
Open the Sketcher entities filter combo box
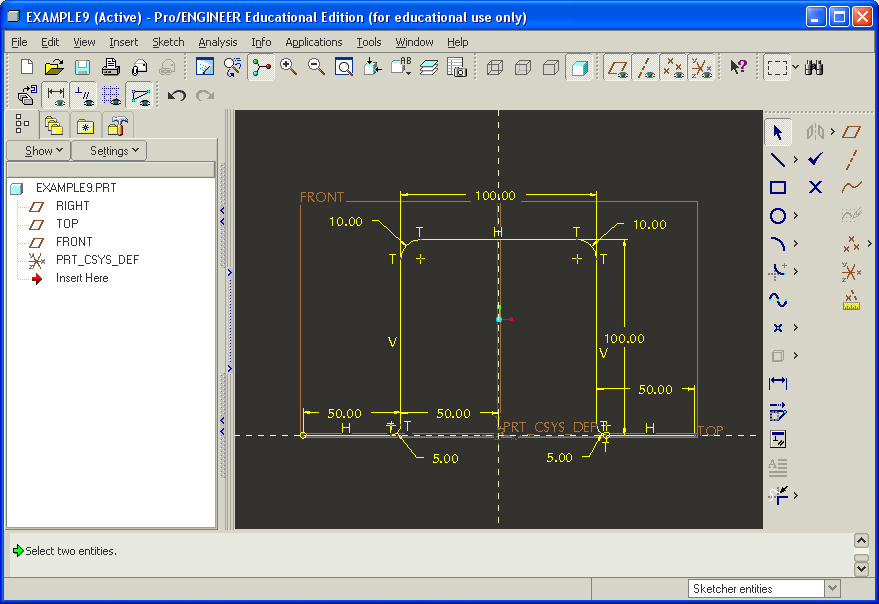(x=764, y=589)
